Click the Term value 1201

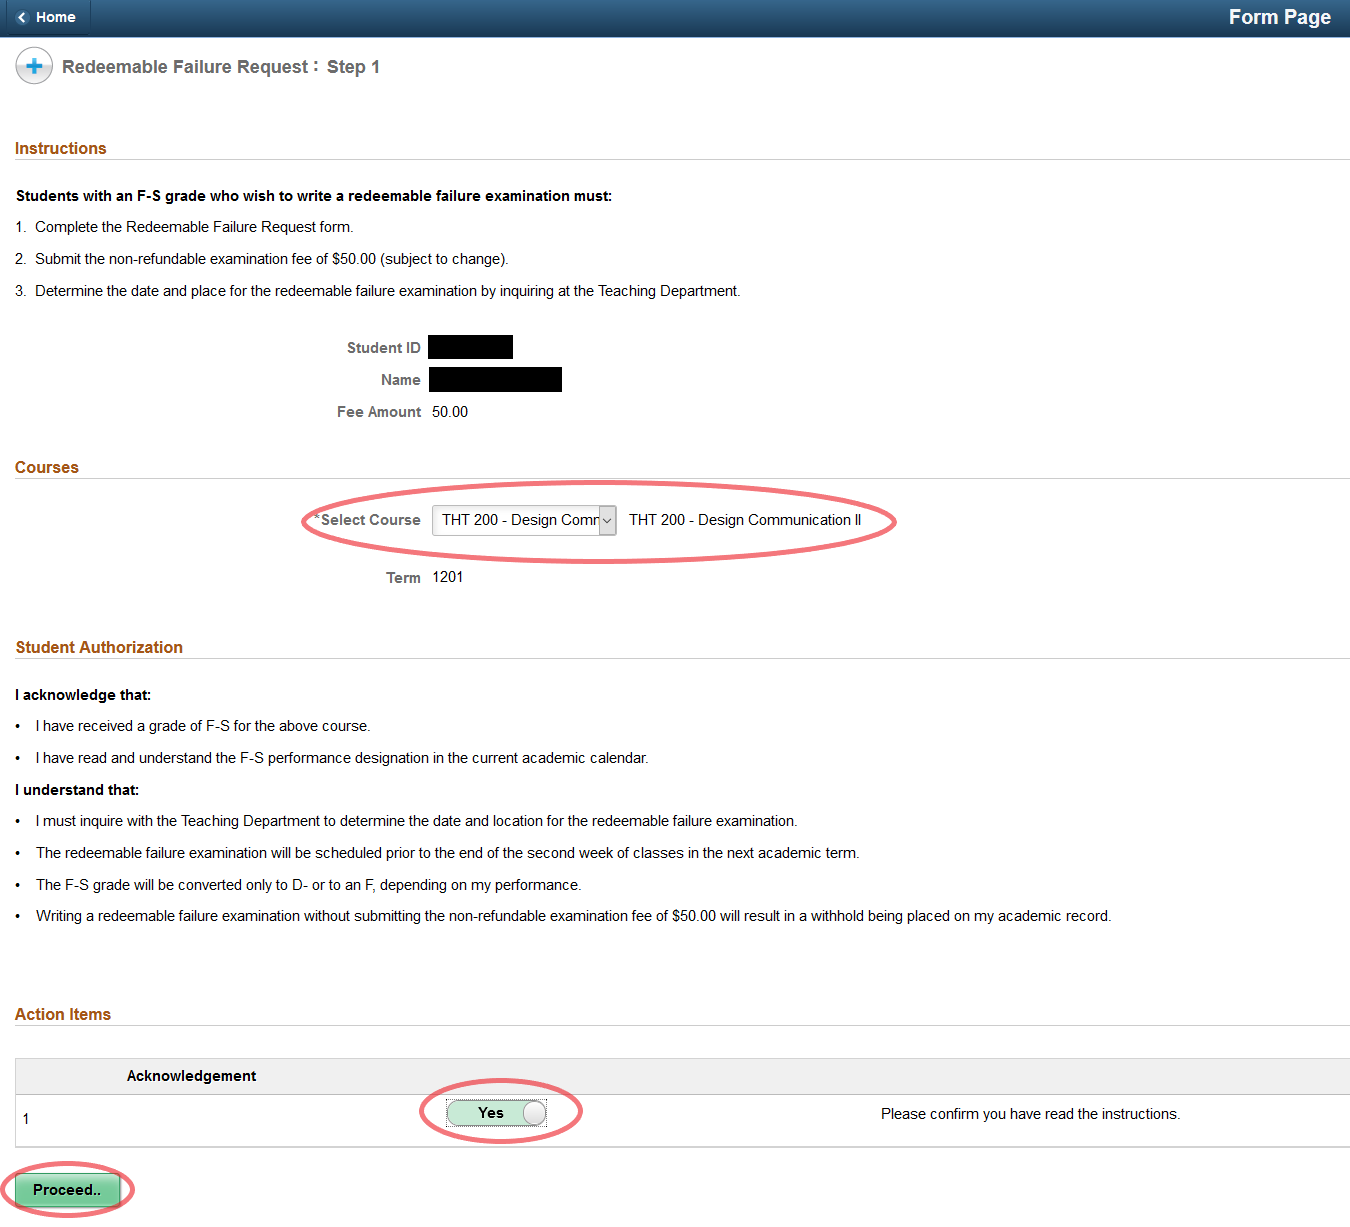pyautogui.click(x=447, y=577)
